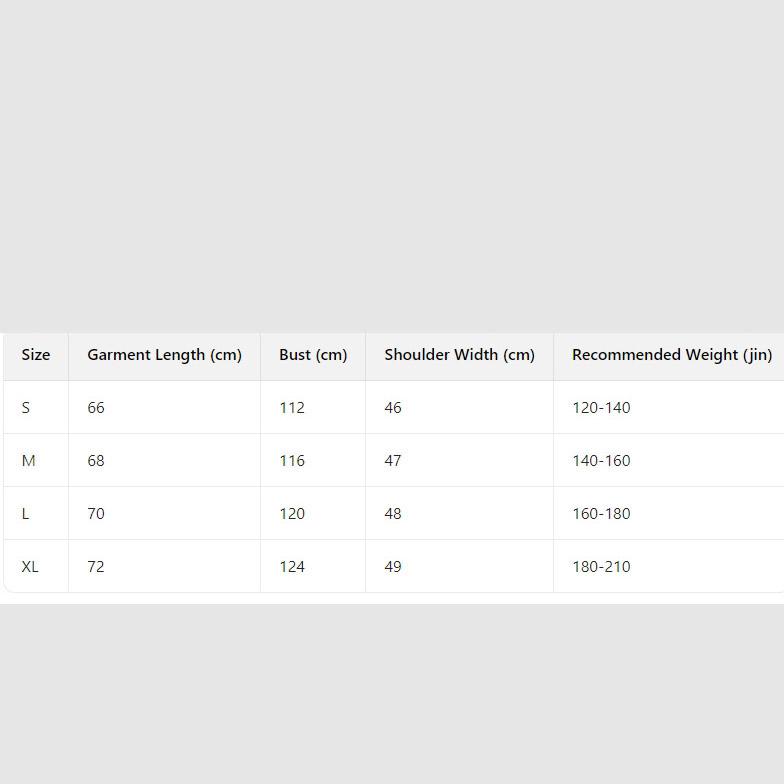Select the bust value 124
Screen dimensions: 784x784
[292, 567]
